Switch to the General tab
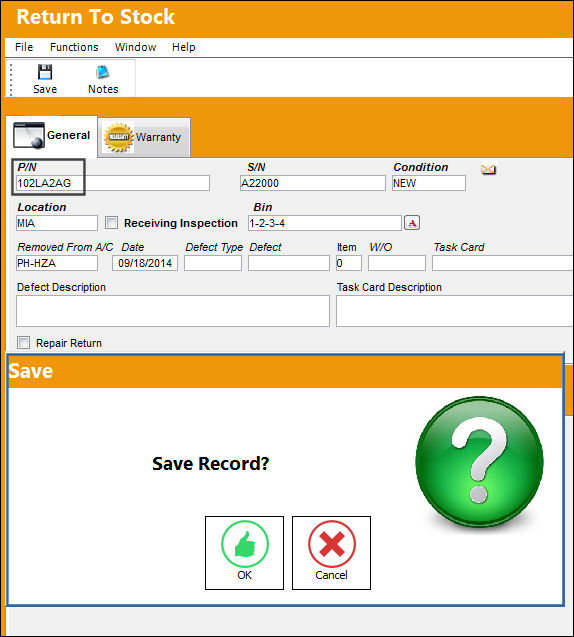 coord(52,136)
